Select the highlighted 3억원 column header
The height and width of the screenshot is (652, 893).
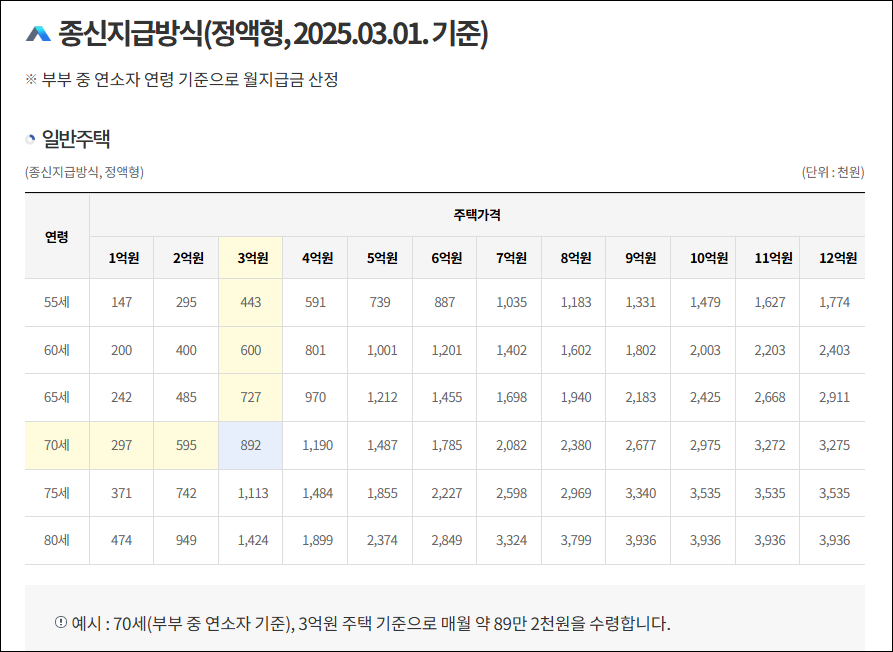click(x=253, y=258)
